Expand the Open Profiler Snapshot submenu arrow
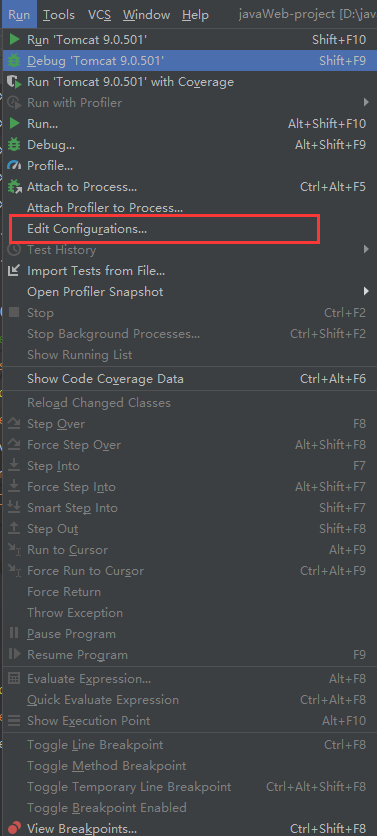The image size is (377, 836). click(366, 292)
